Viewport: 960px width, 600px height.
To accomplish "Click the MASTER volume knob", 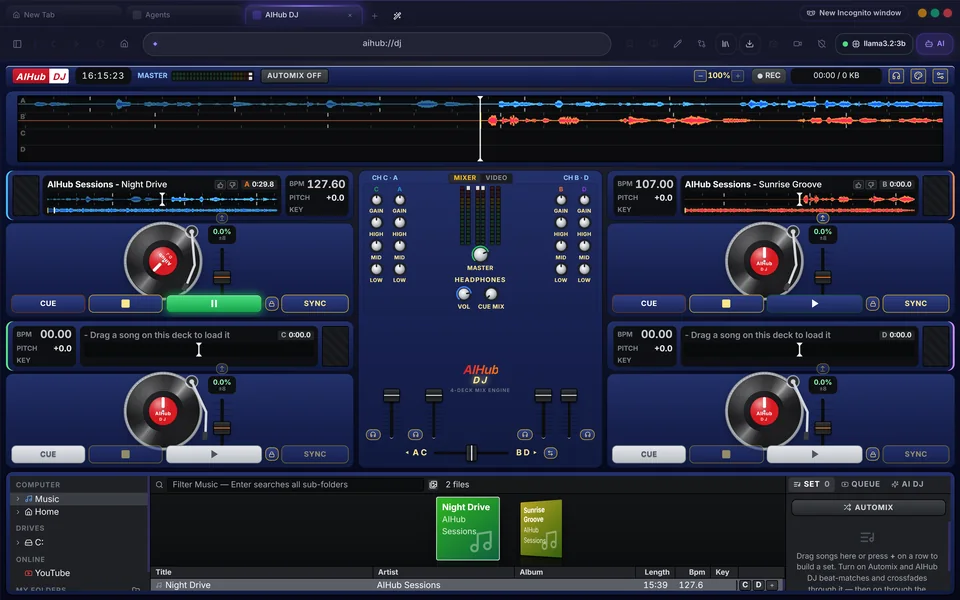I will (480, 253).
